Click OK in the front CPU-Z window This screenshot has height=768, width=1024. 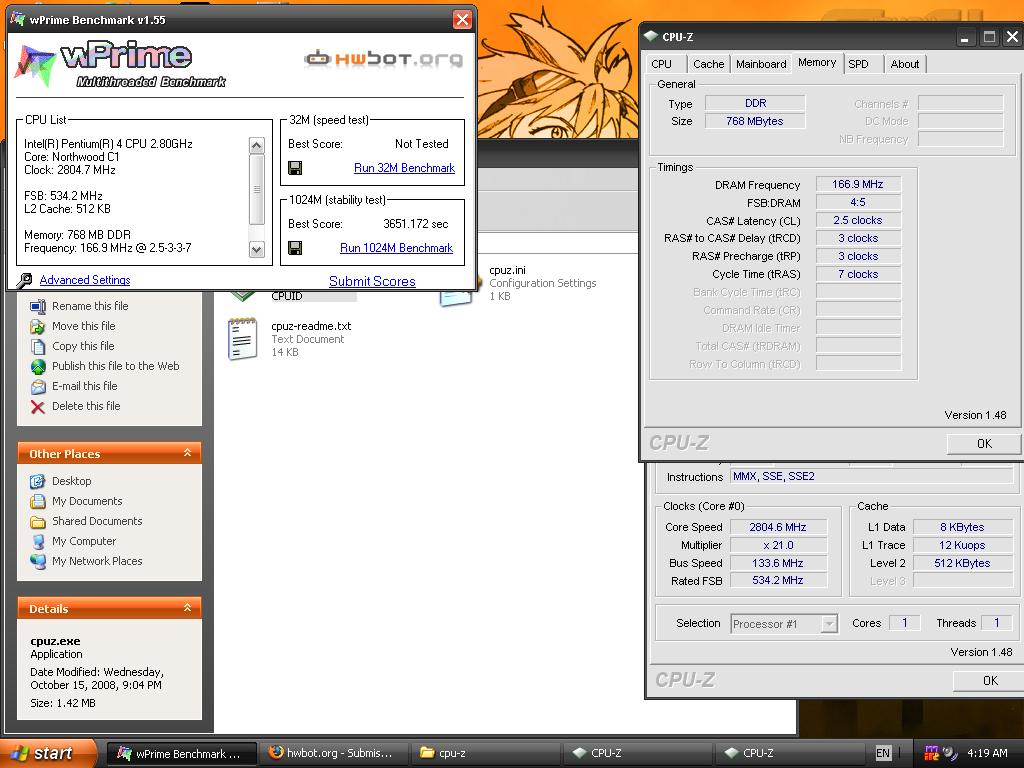pos(984,443)
